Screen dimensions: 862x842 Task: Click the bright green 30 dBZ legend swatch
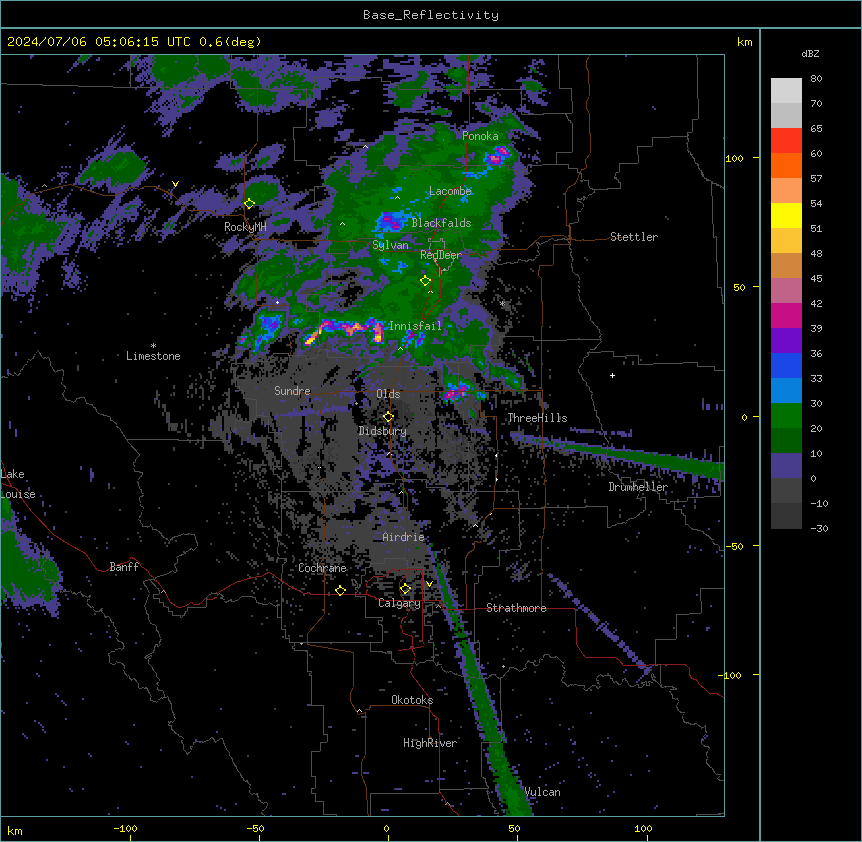coord(786,416)
